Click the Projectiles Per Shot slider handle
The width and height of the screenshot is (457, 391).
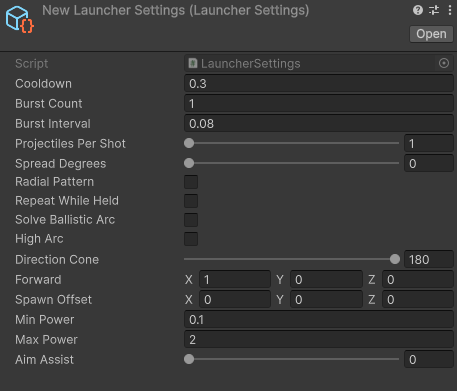click(x=189, y=143)
